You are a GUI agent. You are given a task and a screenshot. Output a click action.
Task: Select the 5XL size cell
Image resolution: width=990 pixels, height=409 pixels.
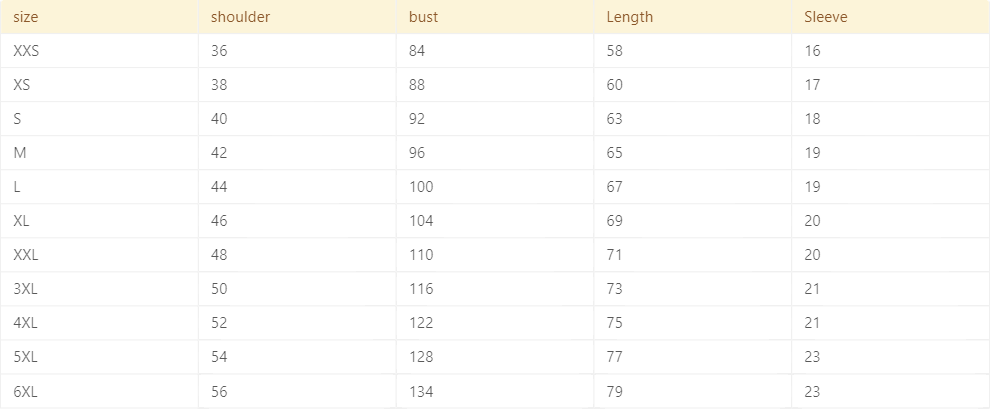point(26,357)
